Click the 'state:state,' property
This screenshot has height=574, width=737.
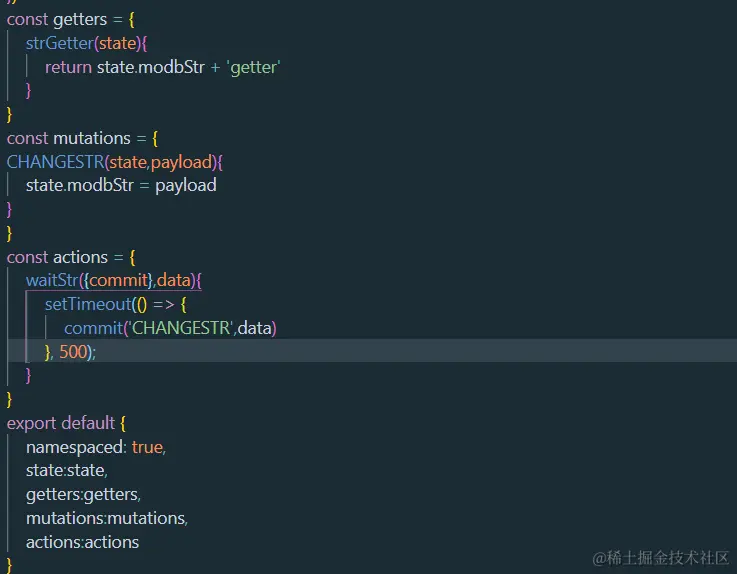click(67, 471)
